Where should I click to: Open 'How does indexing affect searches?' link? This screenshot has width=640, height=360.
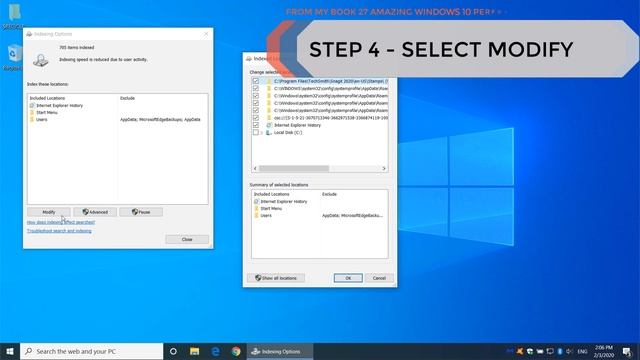point(61,222)
